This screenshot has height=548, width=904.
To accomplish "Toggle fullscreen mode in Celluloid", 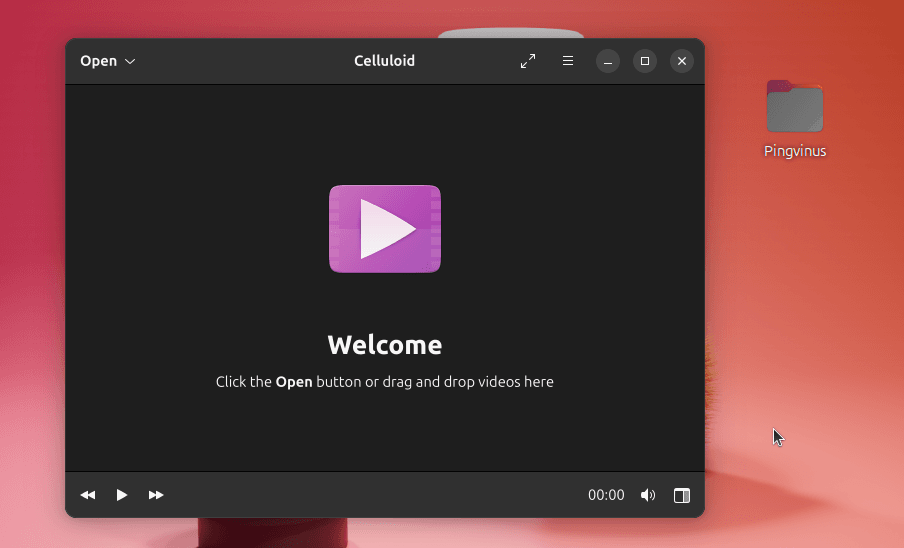I will (528, 61).
